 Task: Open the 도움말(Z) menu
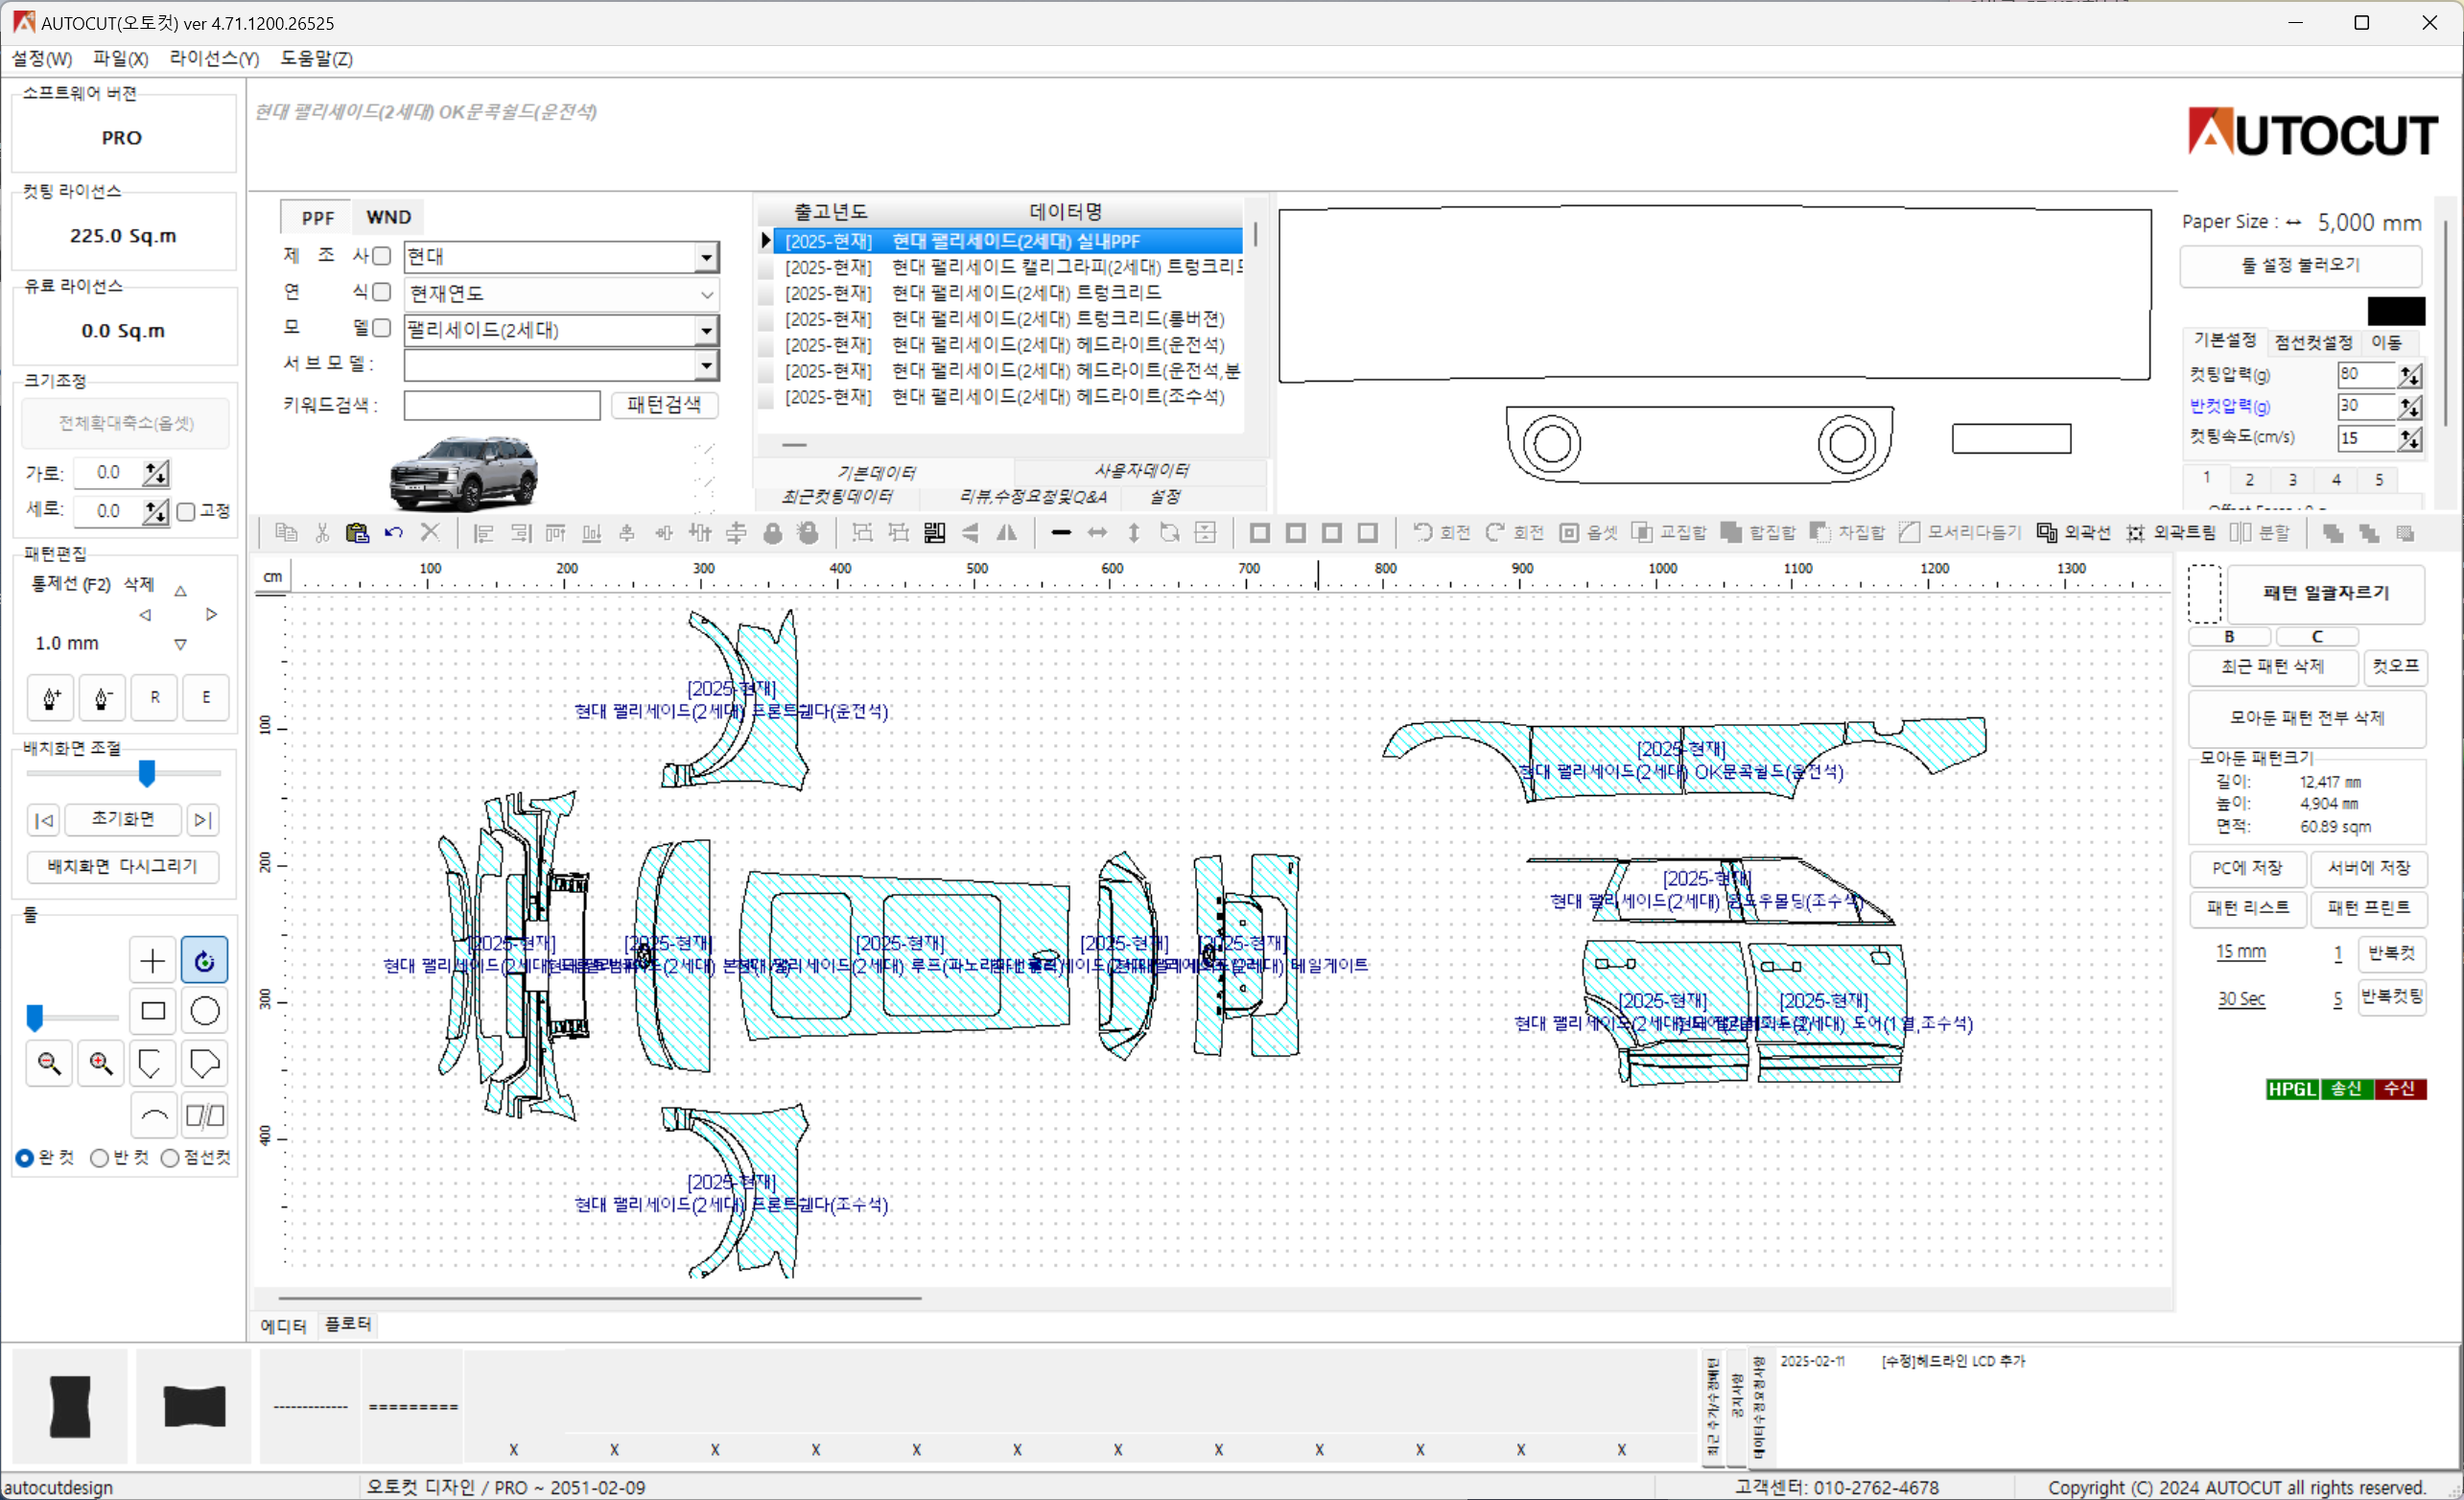[x=317, y=59]
